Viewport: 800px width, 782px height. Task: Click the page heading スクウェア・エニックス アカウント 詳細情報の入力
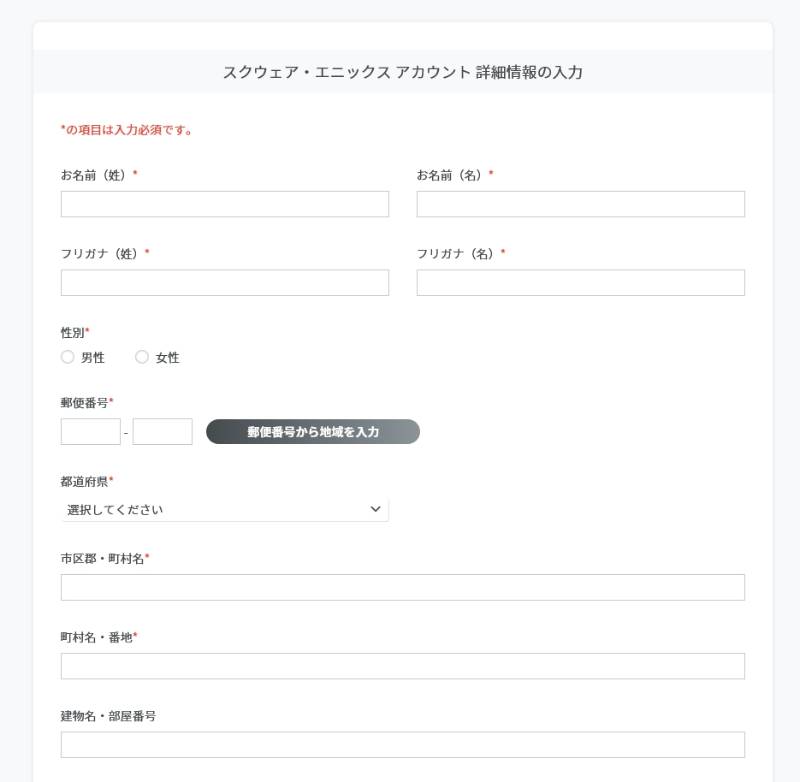tap(403, 72)
